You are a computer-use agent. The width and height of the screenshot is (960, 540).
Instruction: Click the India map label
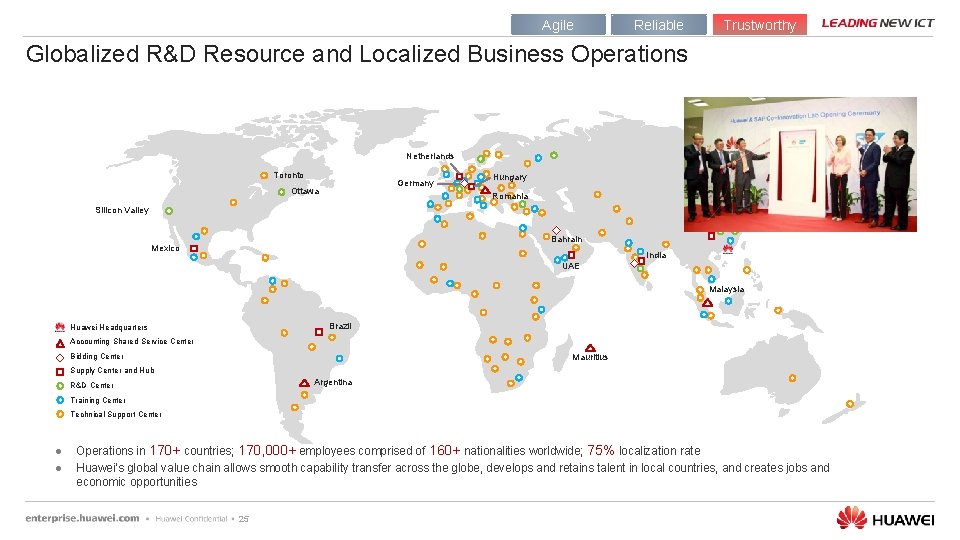(x=656, y=255)
